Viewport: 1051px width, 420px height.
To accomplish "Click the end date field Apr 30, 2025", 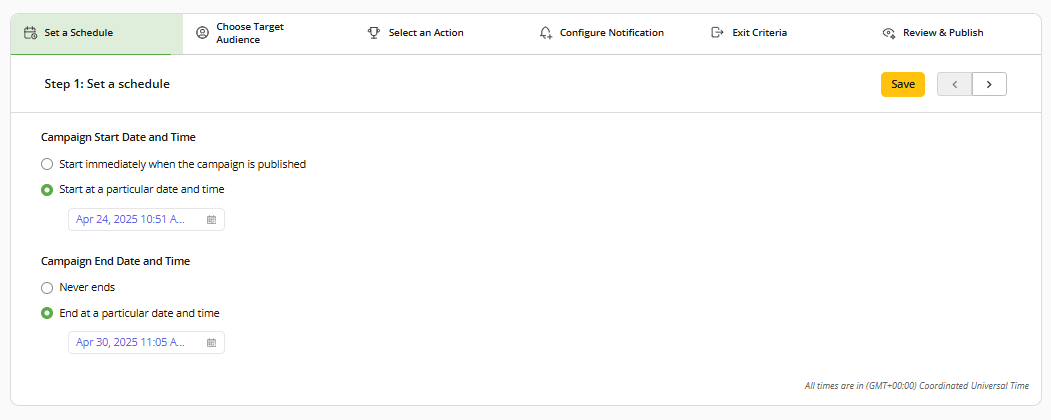I will [146, 343].
